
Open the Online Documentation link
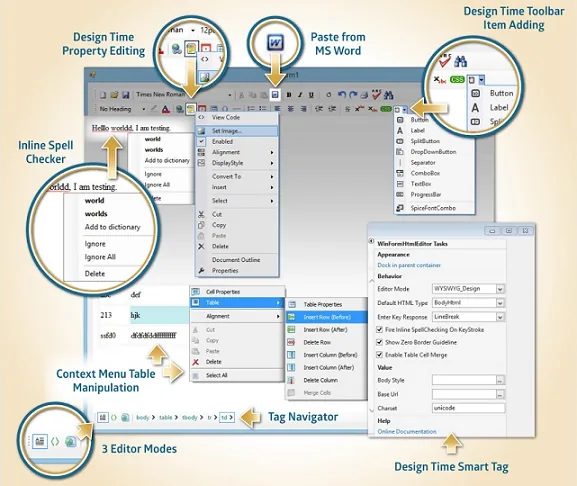(407, 432)
